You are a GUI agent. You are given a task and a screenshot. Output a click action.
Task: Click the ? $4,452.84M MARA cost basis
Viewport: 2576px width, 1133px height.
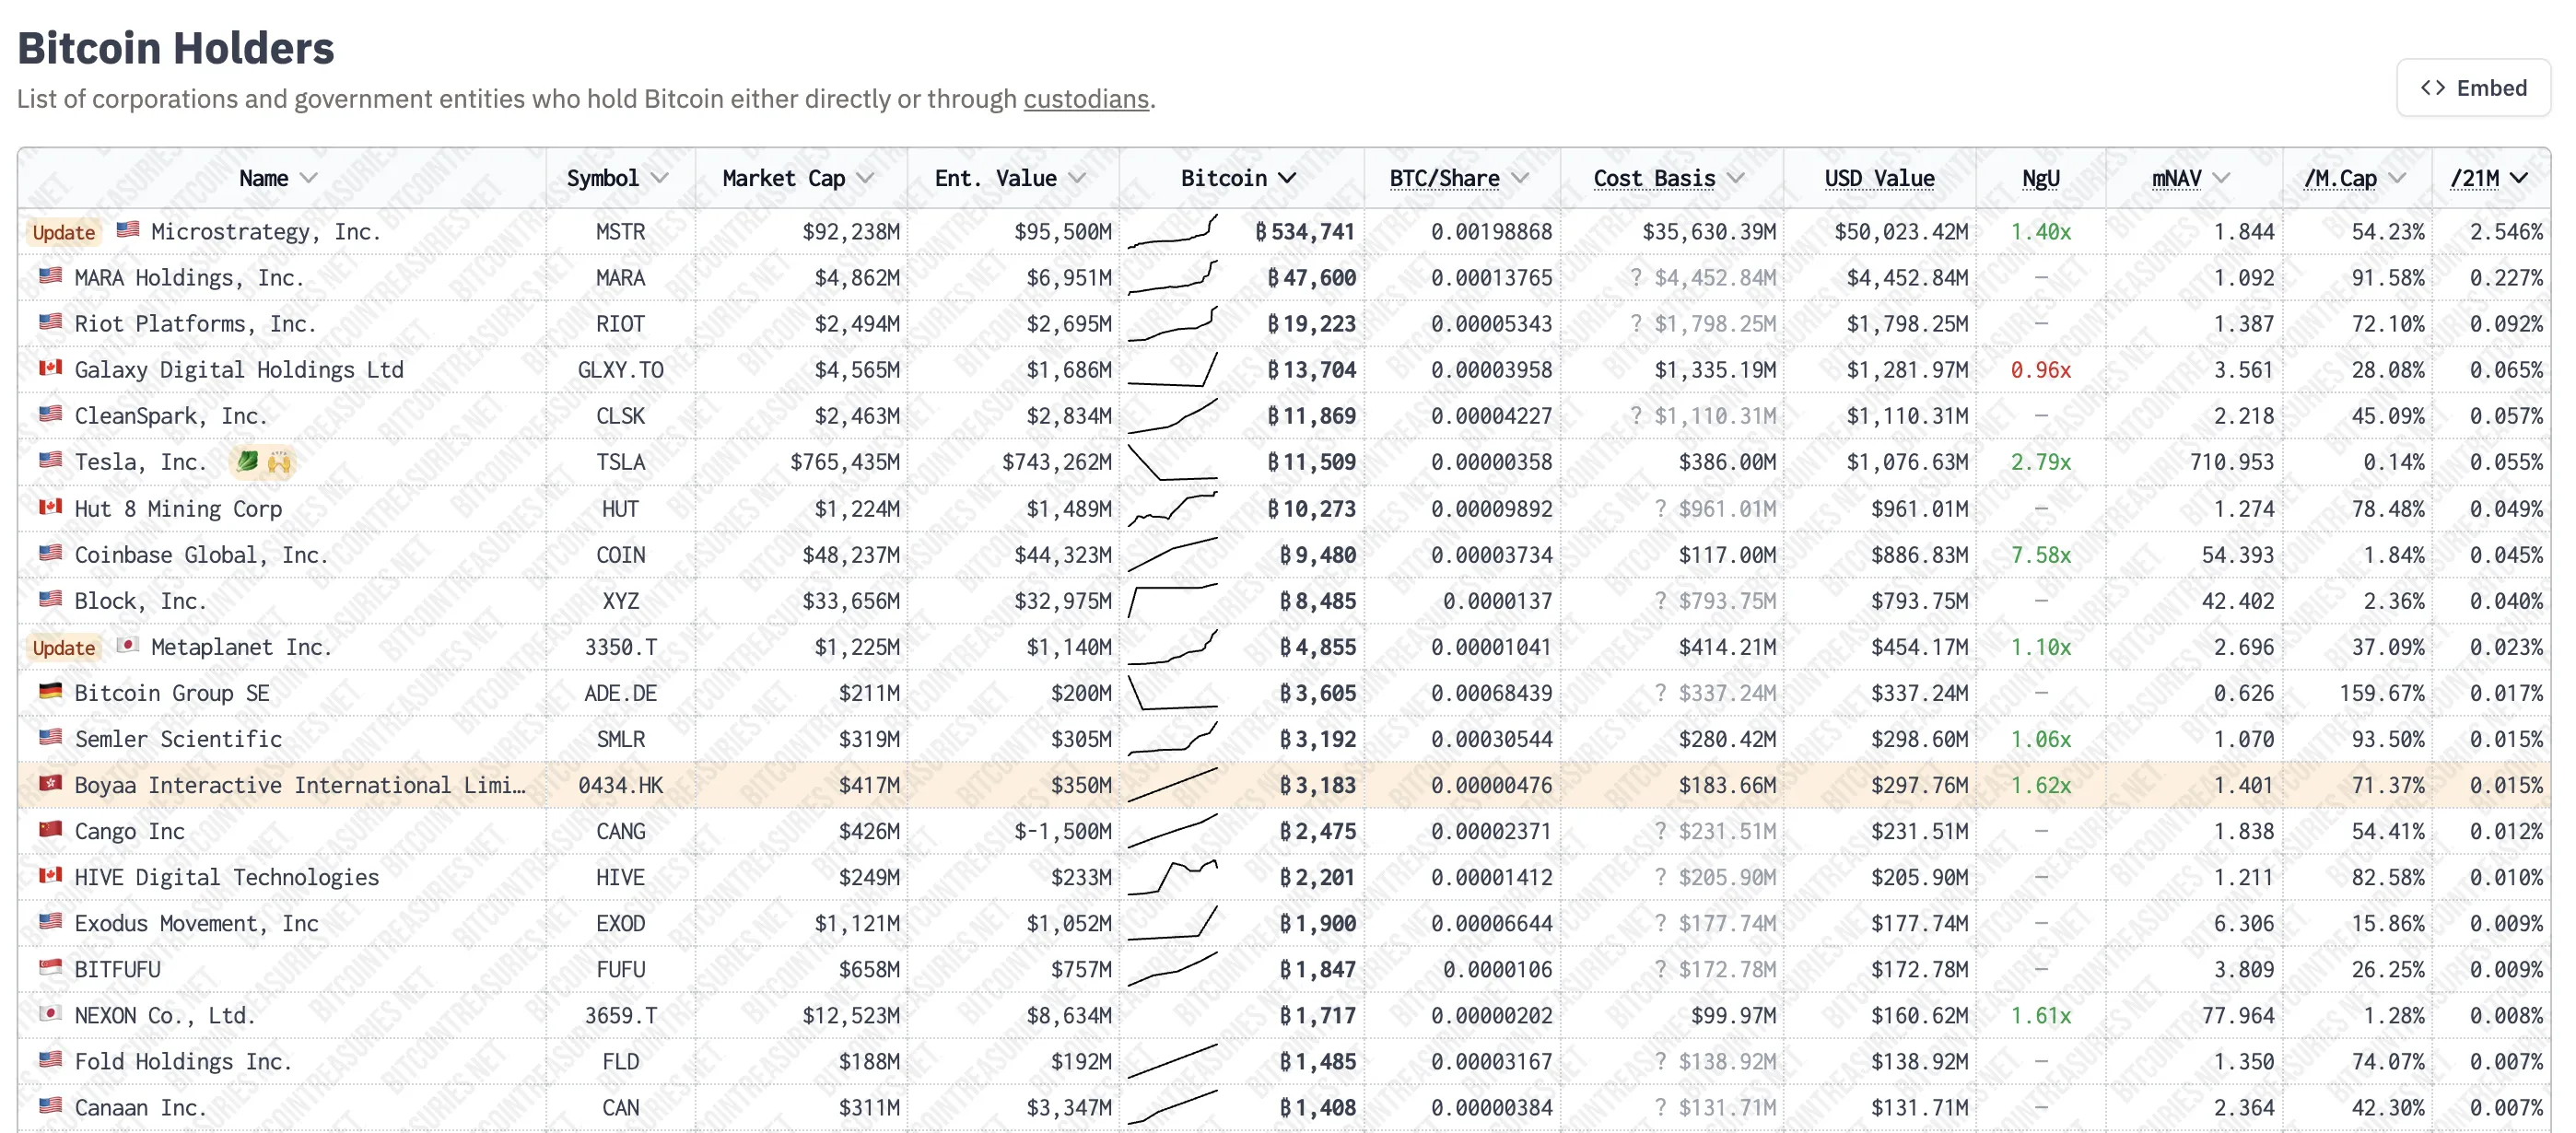coord(1703,278)
